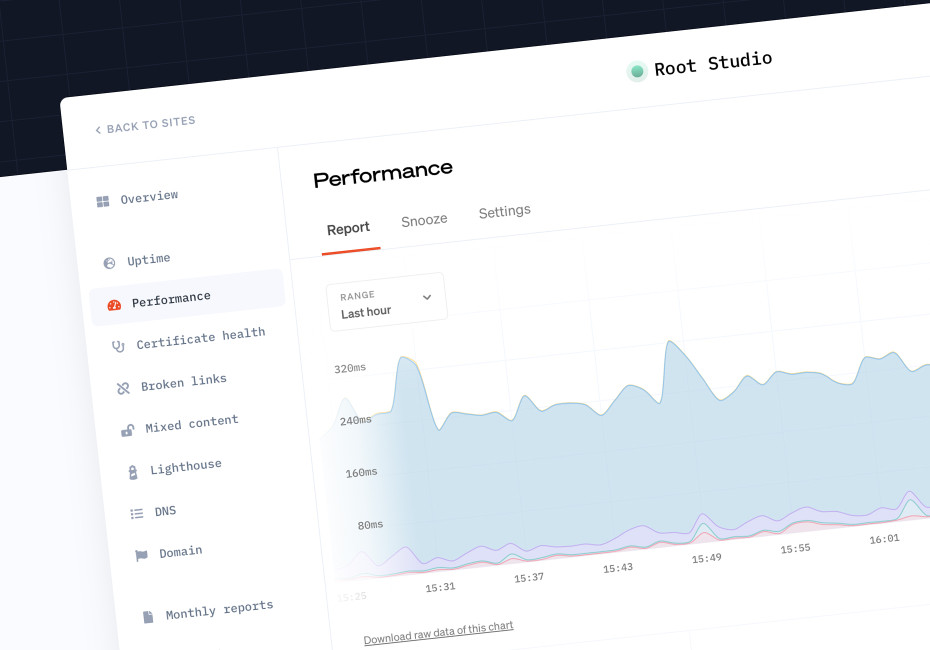Click the back chevron before Back to Sites
The height and width of the screenshot is (650, 930).
point(98,130)
